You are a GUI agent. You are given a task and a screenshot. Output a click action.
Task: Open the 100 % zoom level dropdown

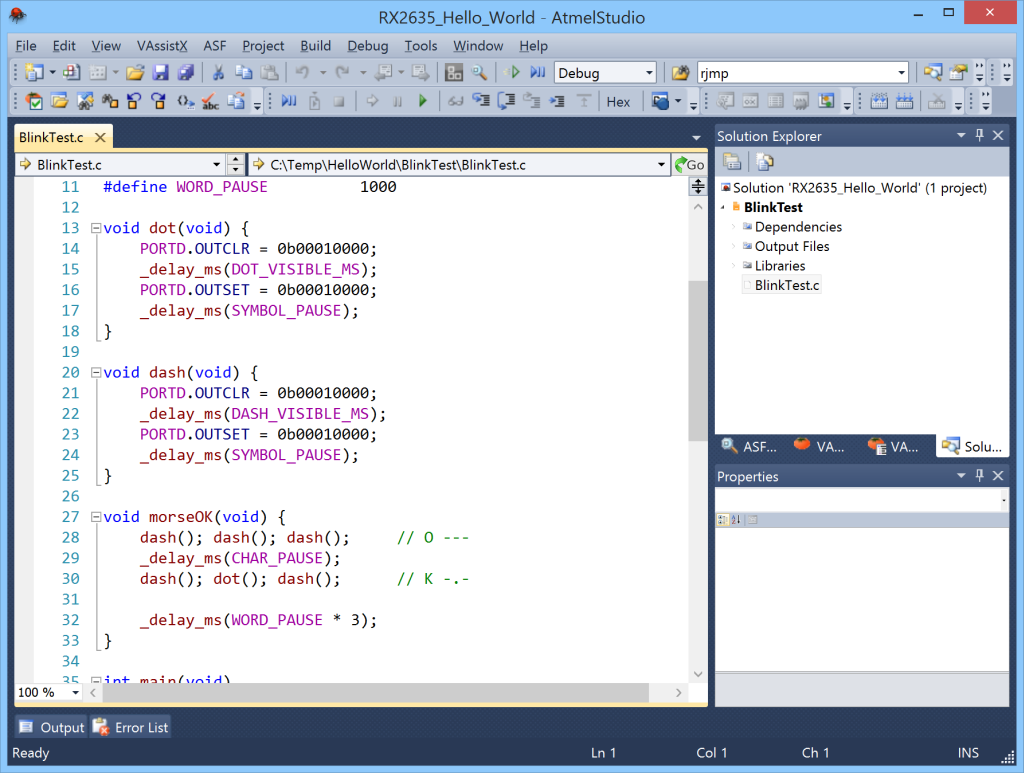pyautogui.click(x=75, y=692)
